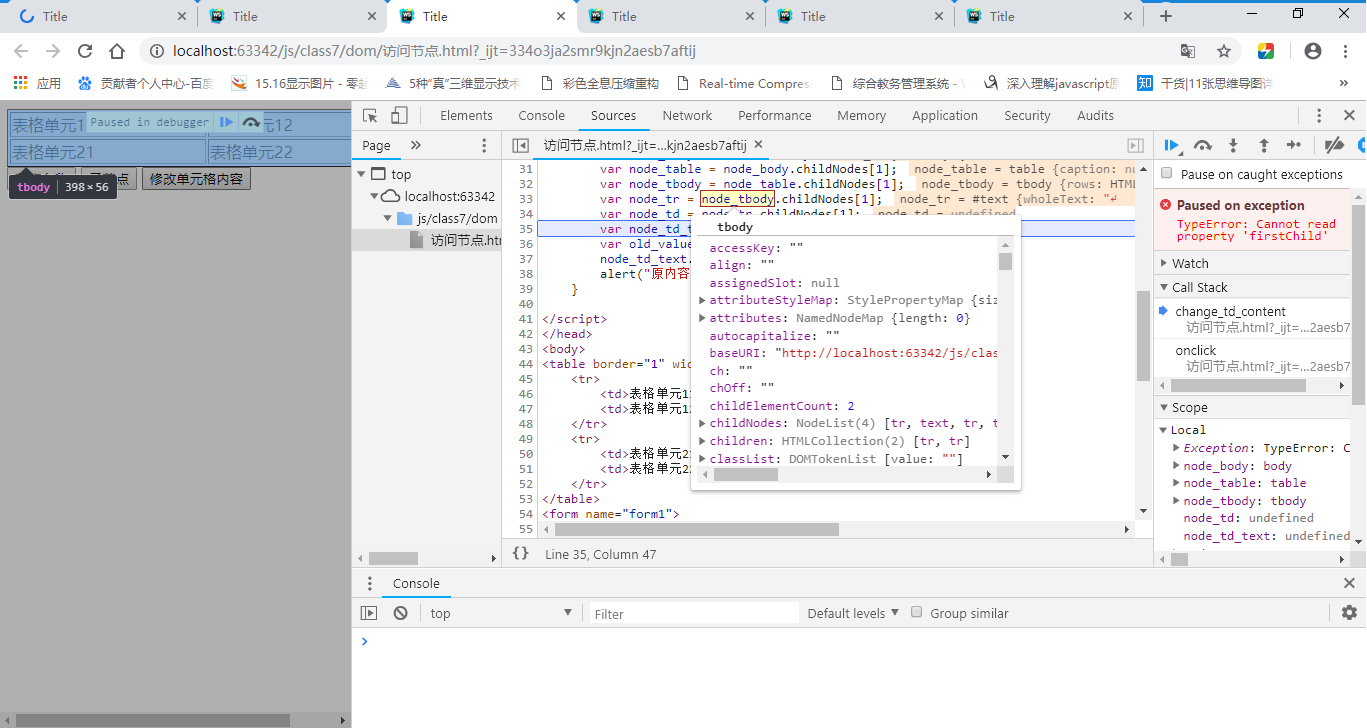Reload the page in Chrome
The width and height of the screenshot is (1367, 728).
coord(85,51)
